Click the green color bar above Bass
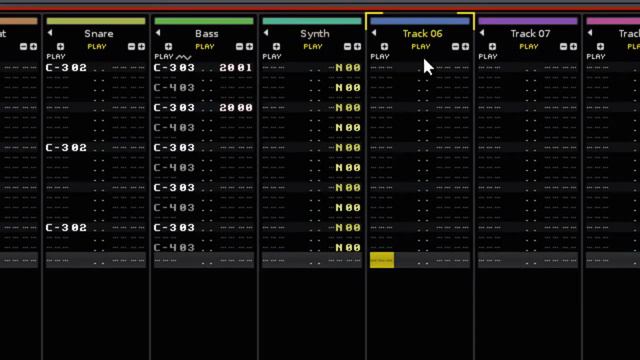The height and width of the screenshot is (360, 640). 204,21
